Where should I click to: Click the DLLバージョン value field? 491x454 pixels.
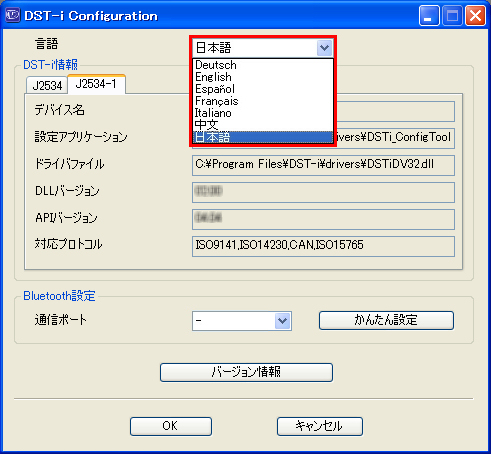[323, 192]
